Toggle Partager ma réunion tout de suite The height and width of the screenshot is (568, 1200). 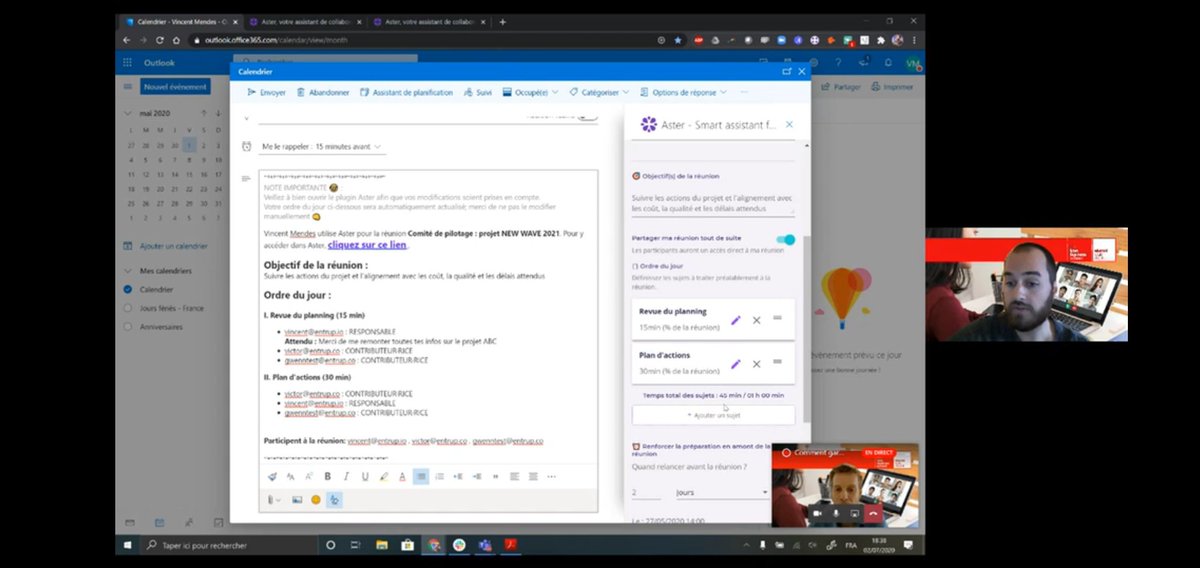point(786,239)
